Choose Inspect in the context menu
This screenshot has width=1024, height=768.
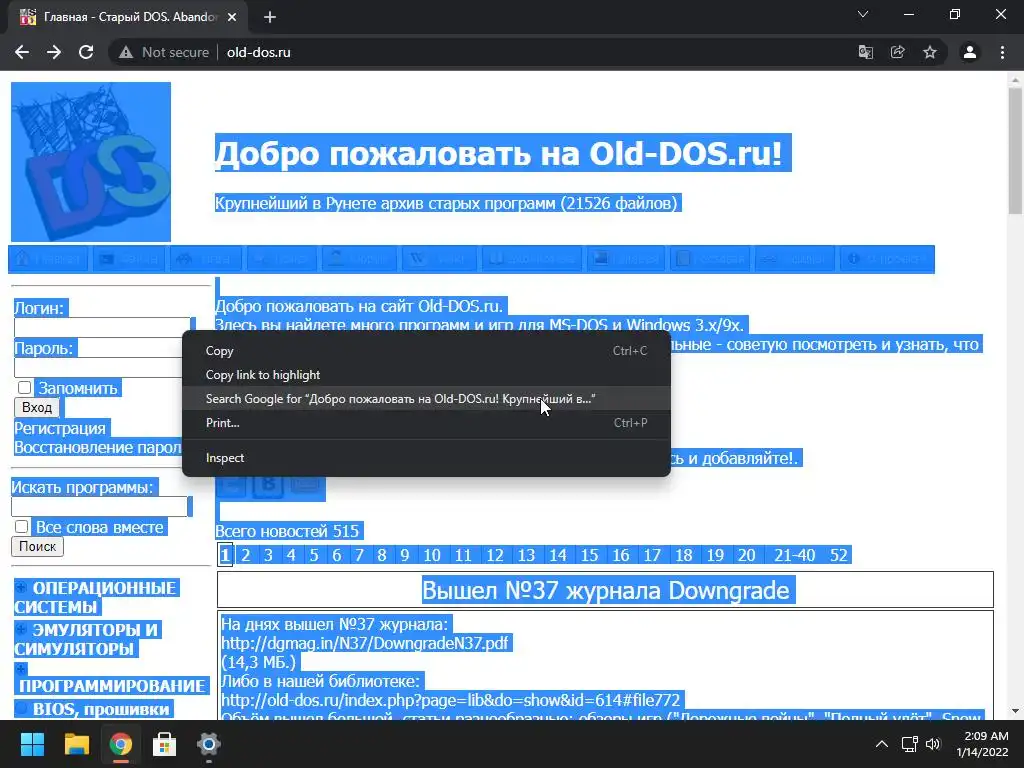tap(426, 458)
